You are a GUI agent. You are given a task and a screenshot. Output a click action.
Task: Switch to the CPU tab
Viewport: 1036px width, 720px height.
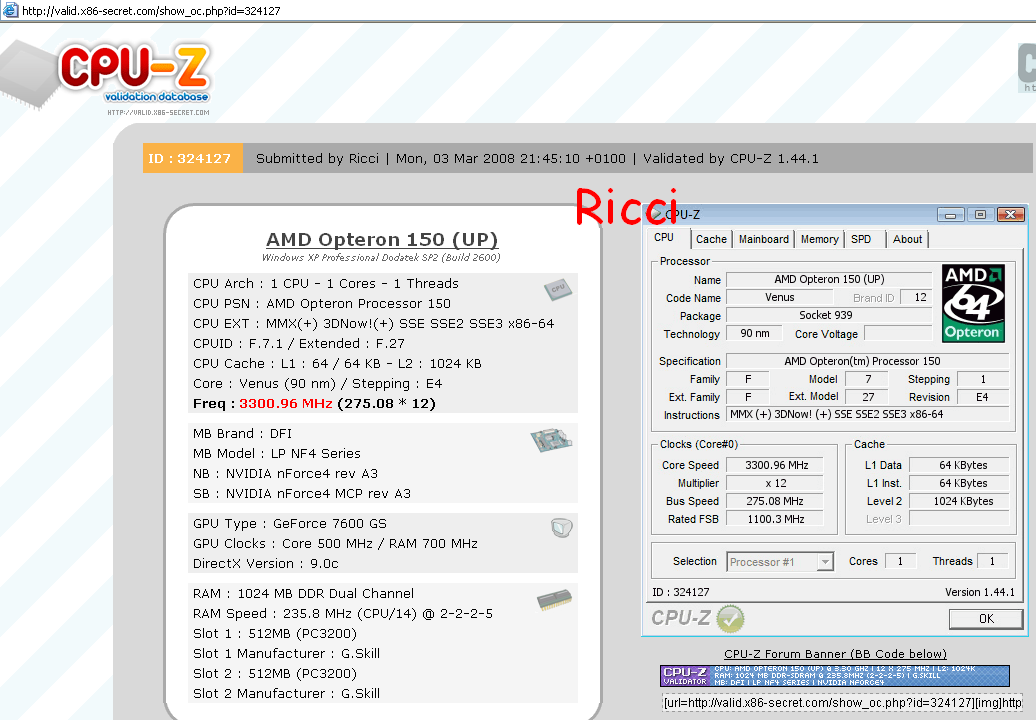pos(664,238)
